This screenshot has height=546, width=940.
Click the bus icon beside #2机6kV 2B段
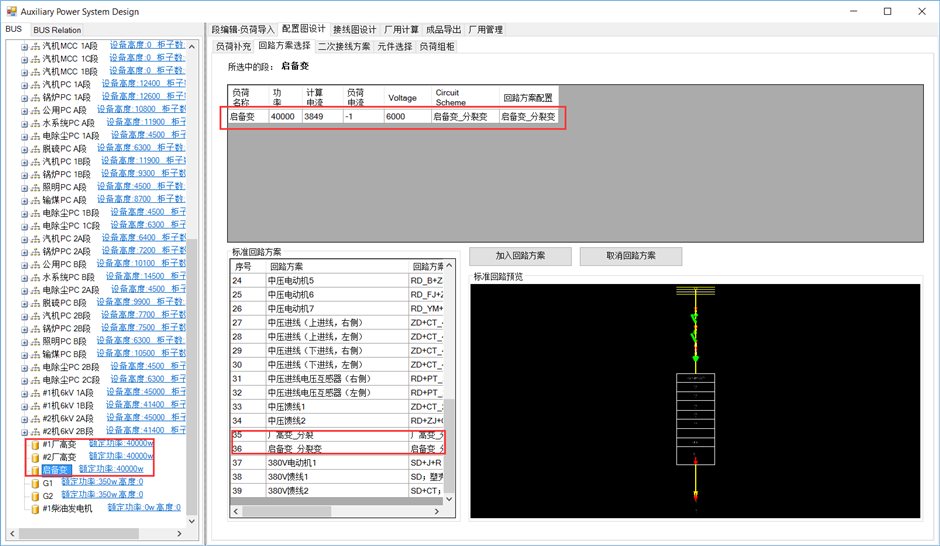[35, 432]
